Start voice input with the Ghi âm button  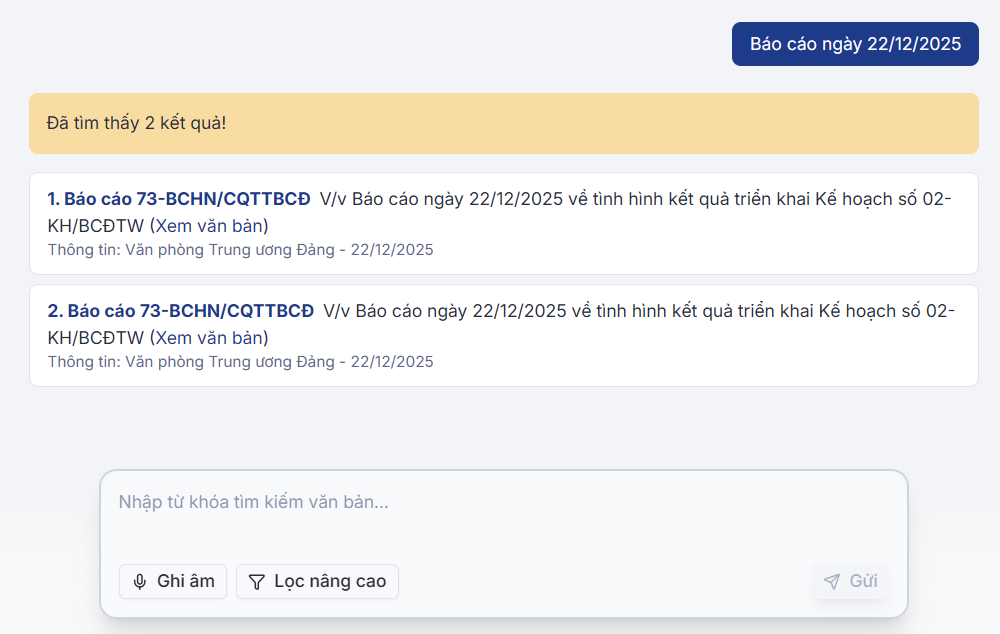pos(172,581)
